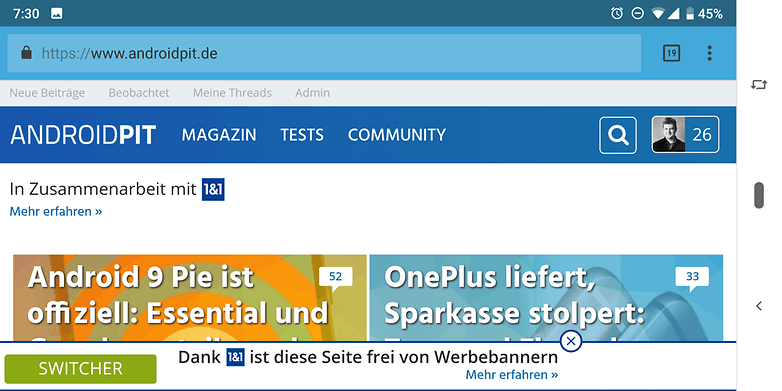Image resolution: width=782 pixels, height=391 pixels.
Task: Open the 52 comments bubble on Android 9 Pie article
Action: click(336, 277)
